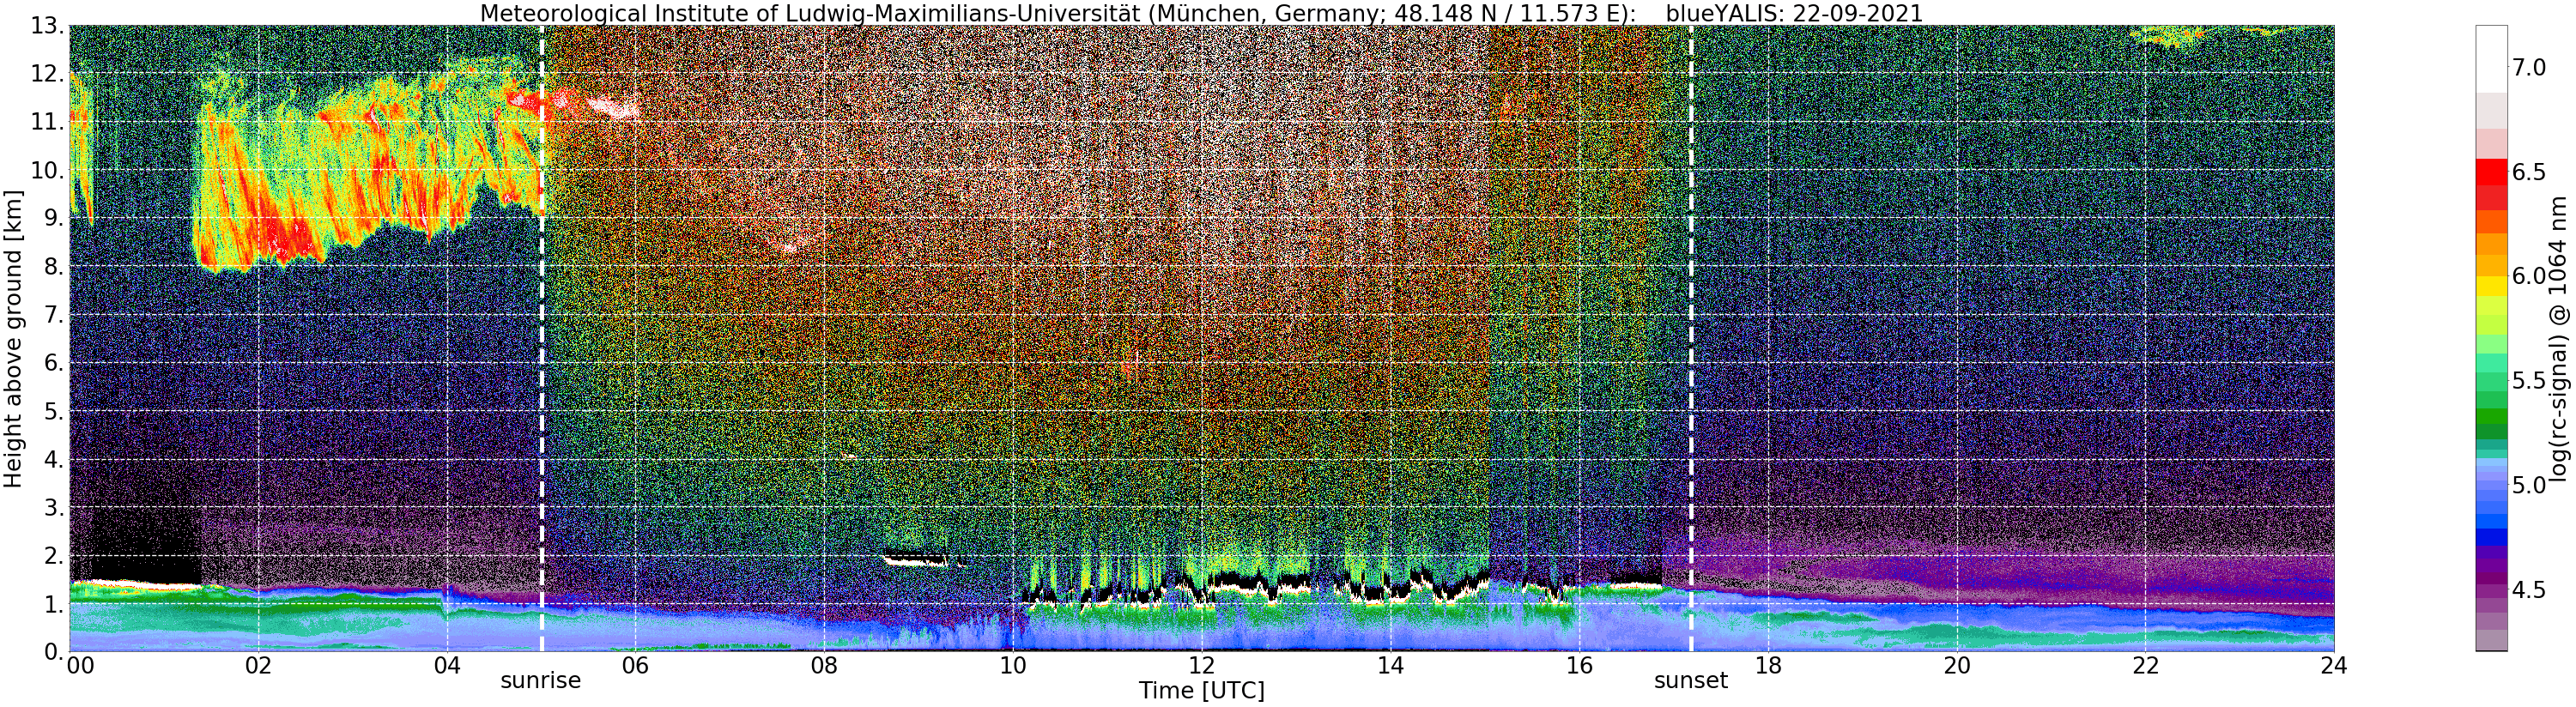Click the colorbar tick value 5.0
The image size is (2576, 707).
point(2529,485)
